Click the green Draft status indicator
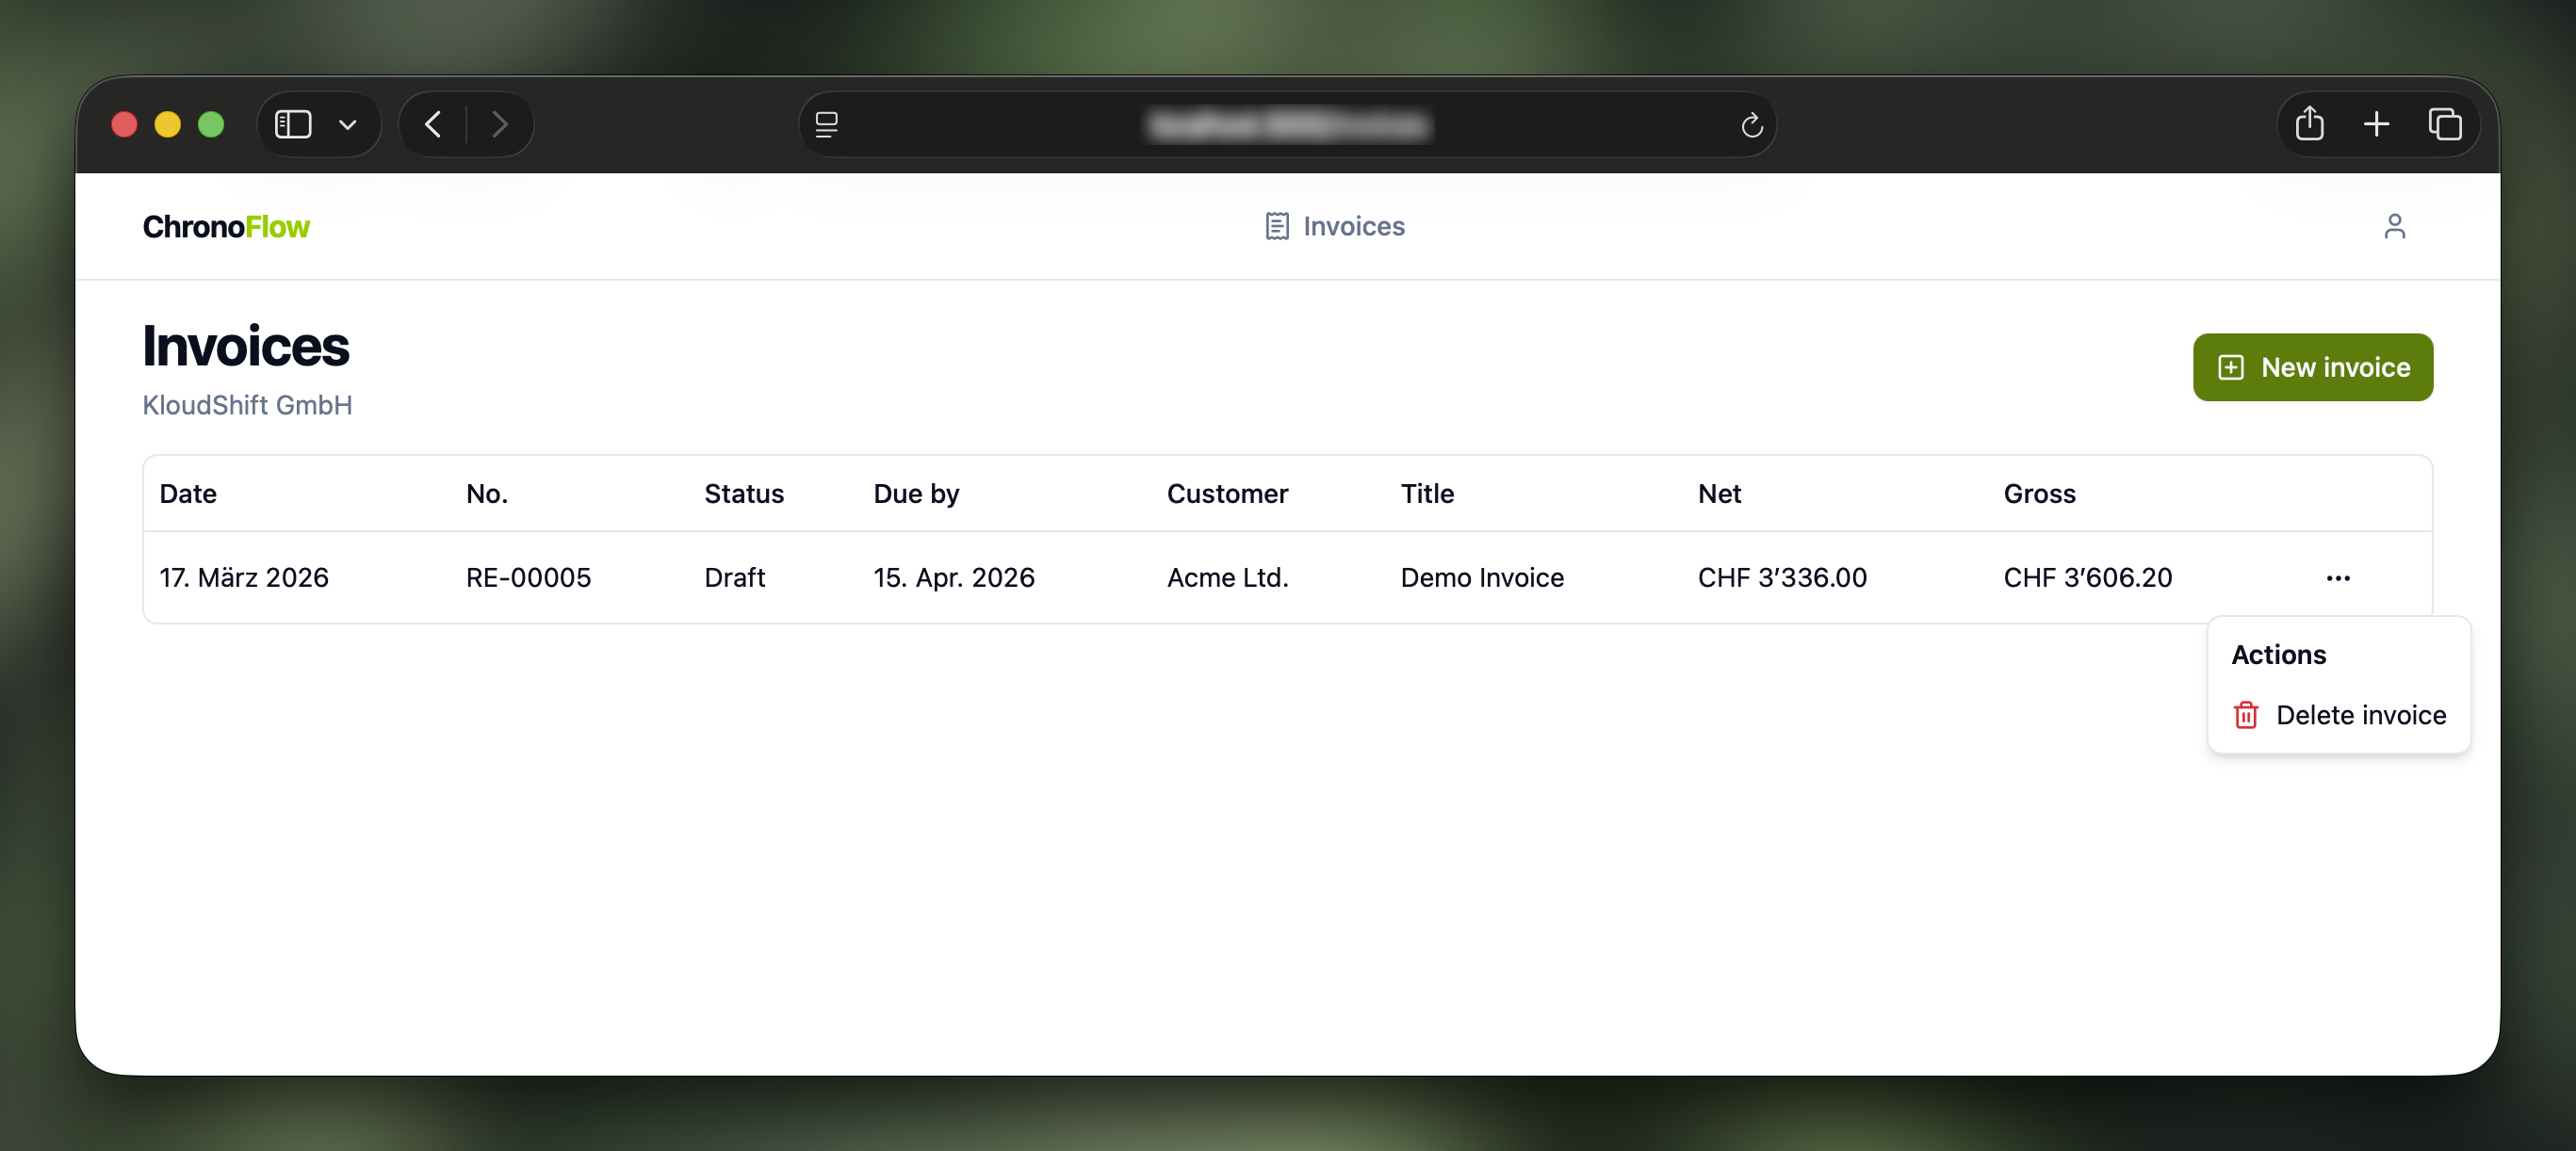 tap(735, 577)
